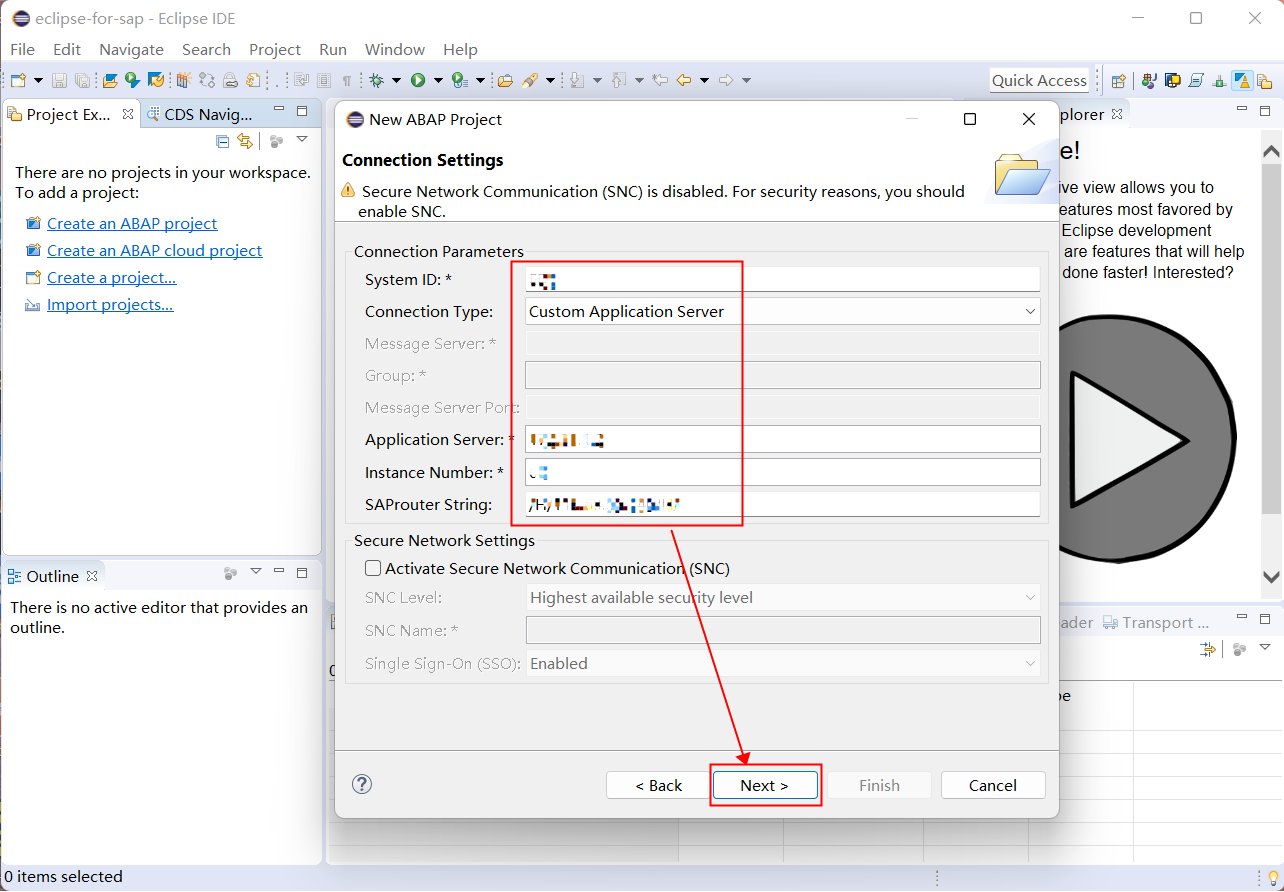Open the Run dropdown arrow
Viewport: 1284px width, 892px height.
[x=438, y=80]
